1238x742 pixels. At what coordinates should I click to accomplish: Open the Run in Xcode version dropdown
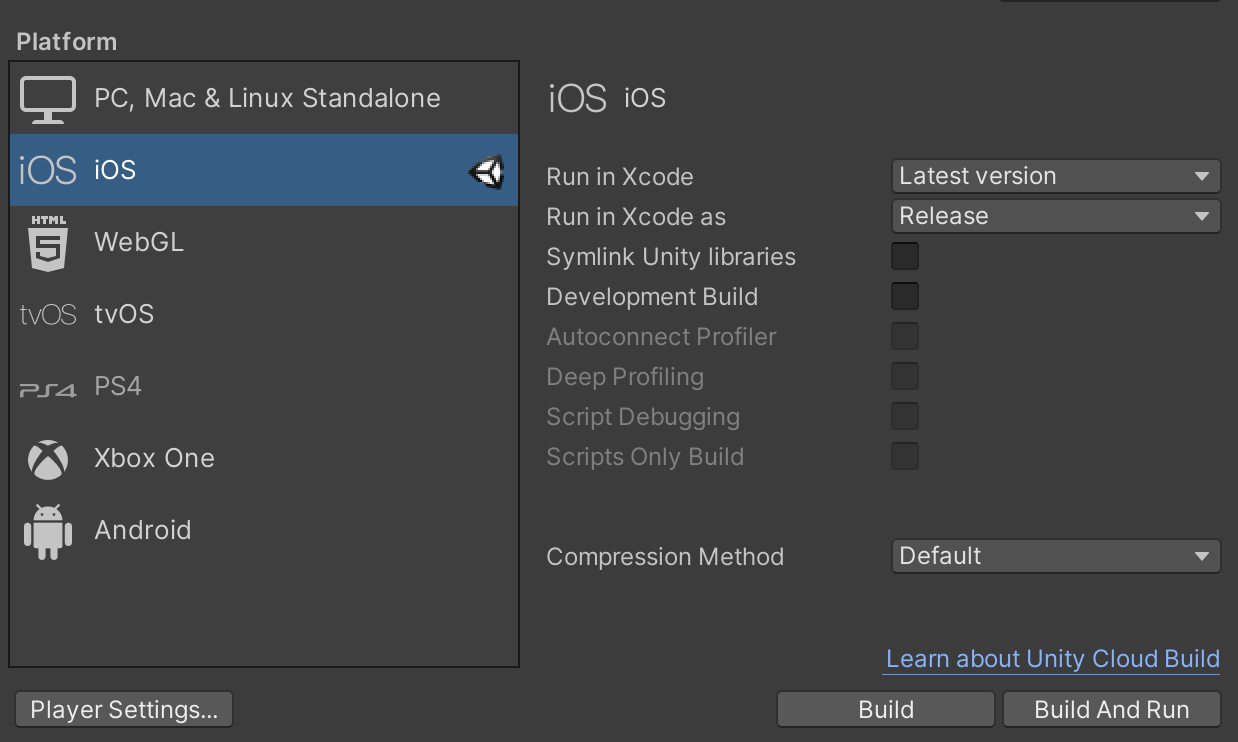click(1056, 176)
